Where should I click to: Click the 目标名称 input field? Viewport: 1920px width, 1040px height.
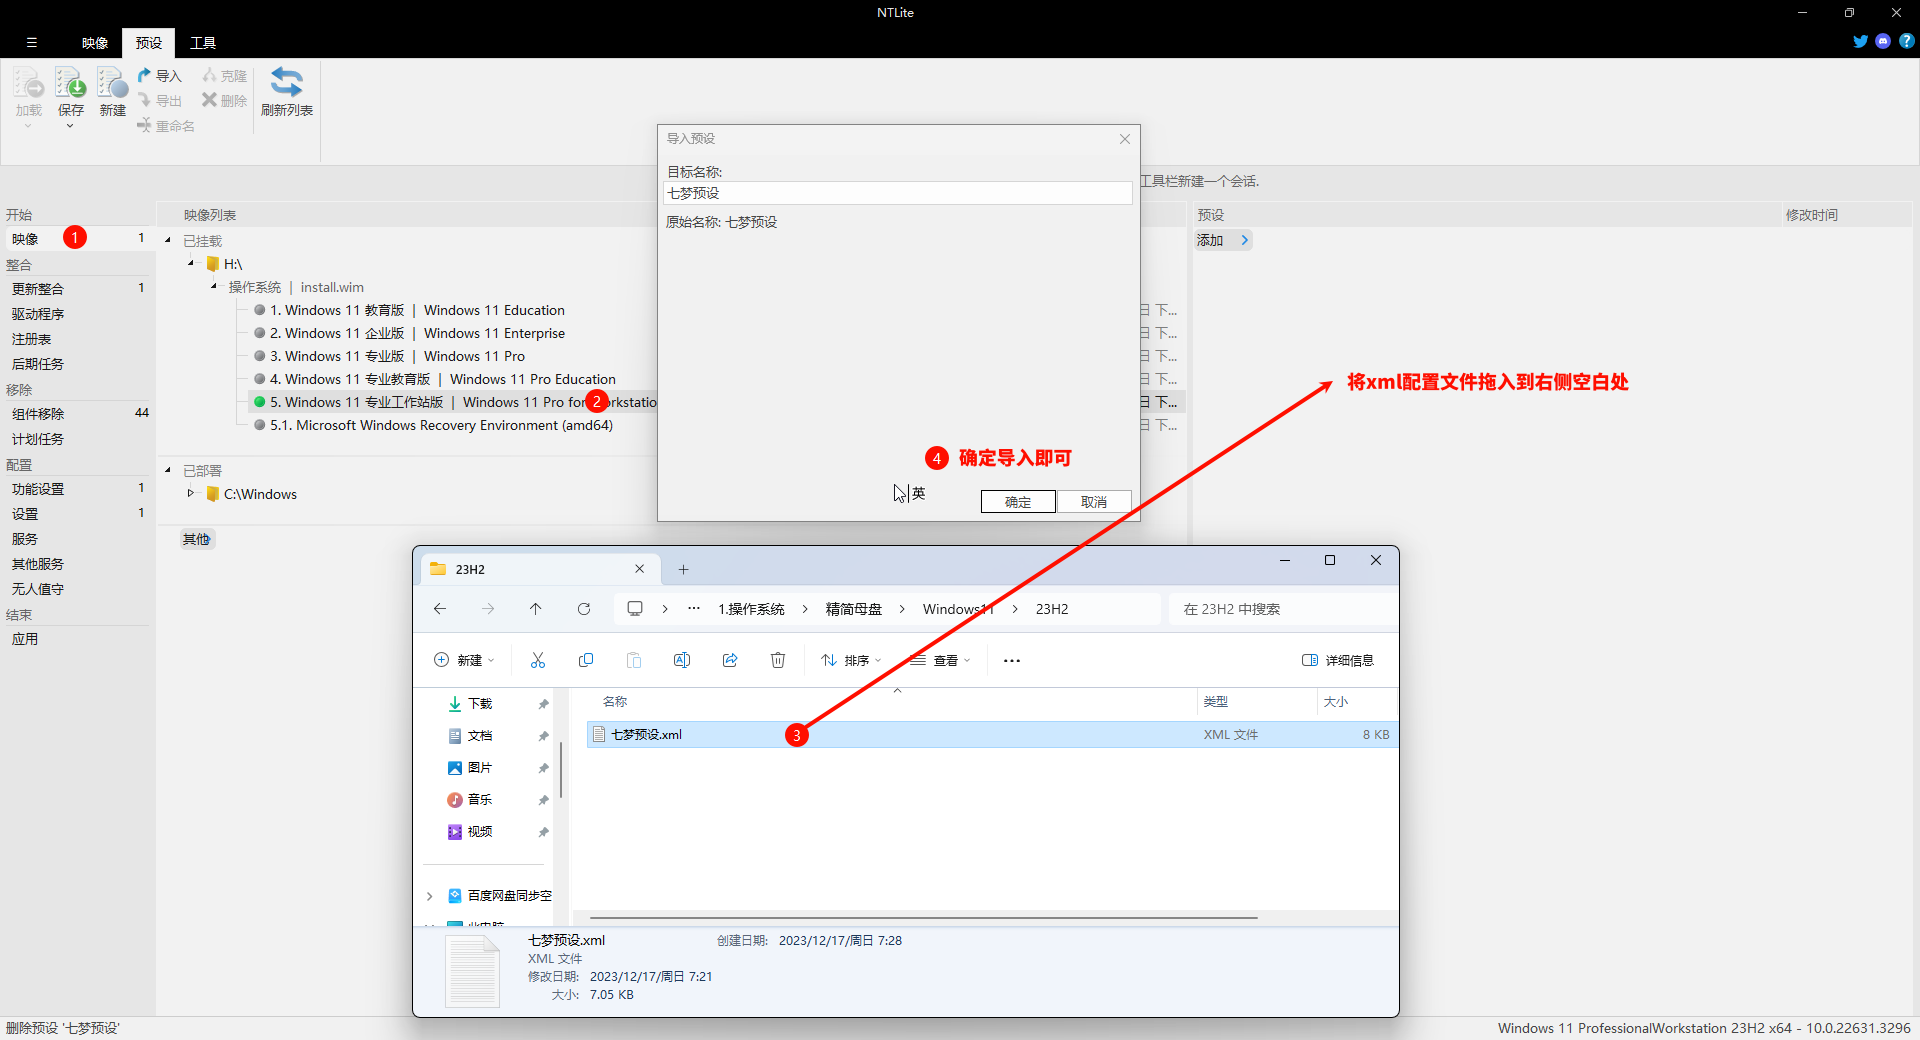[898, 193]
